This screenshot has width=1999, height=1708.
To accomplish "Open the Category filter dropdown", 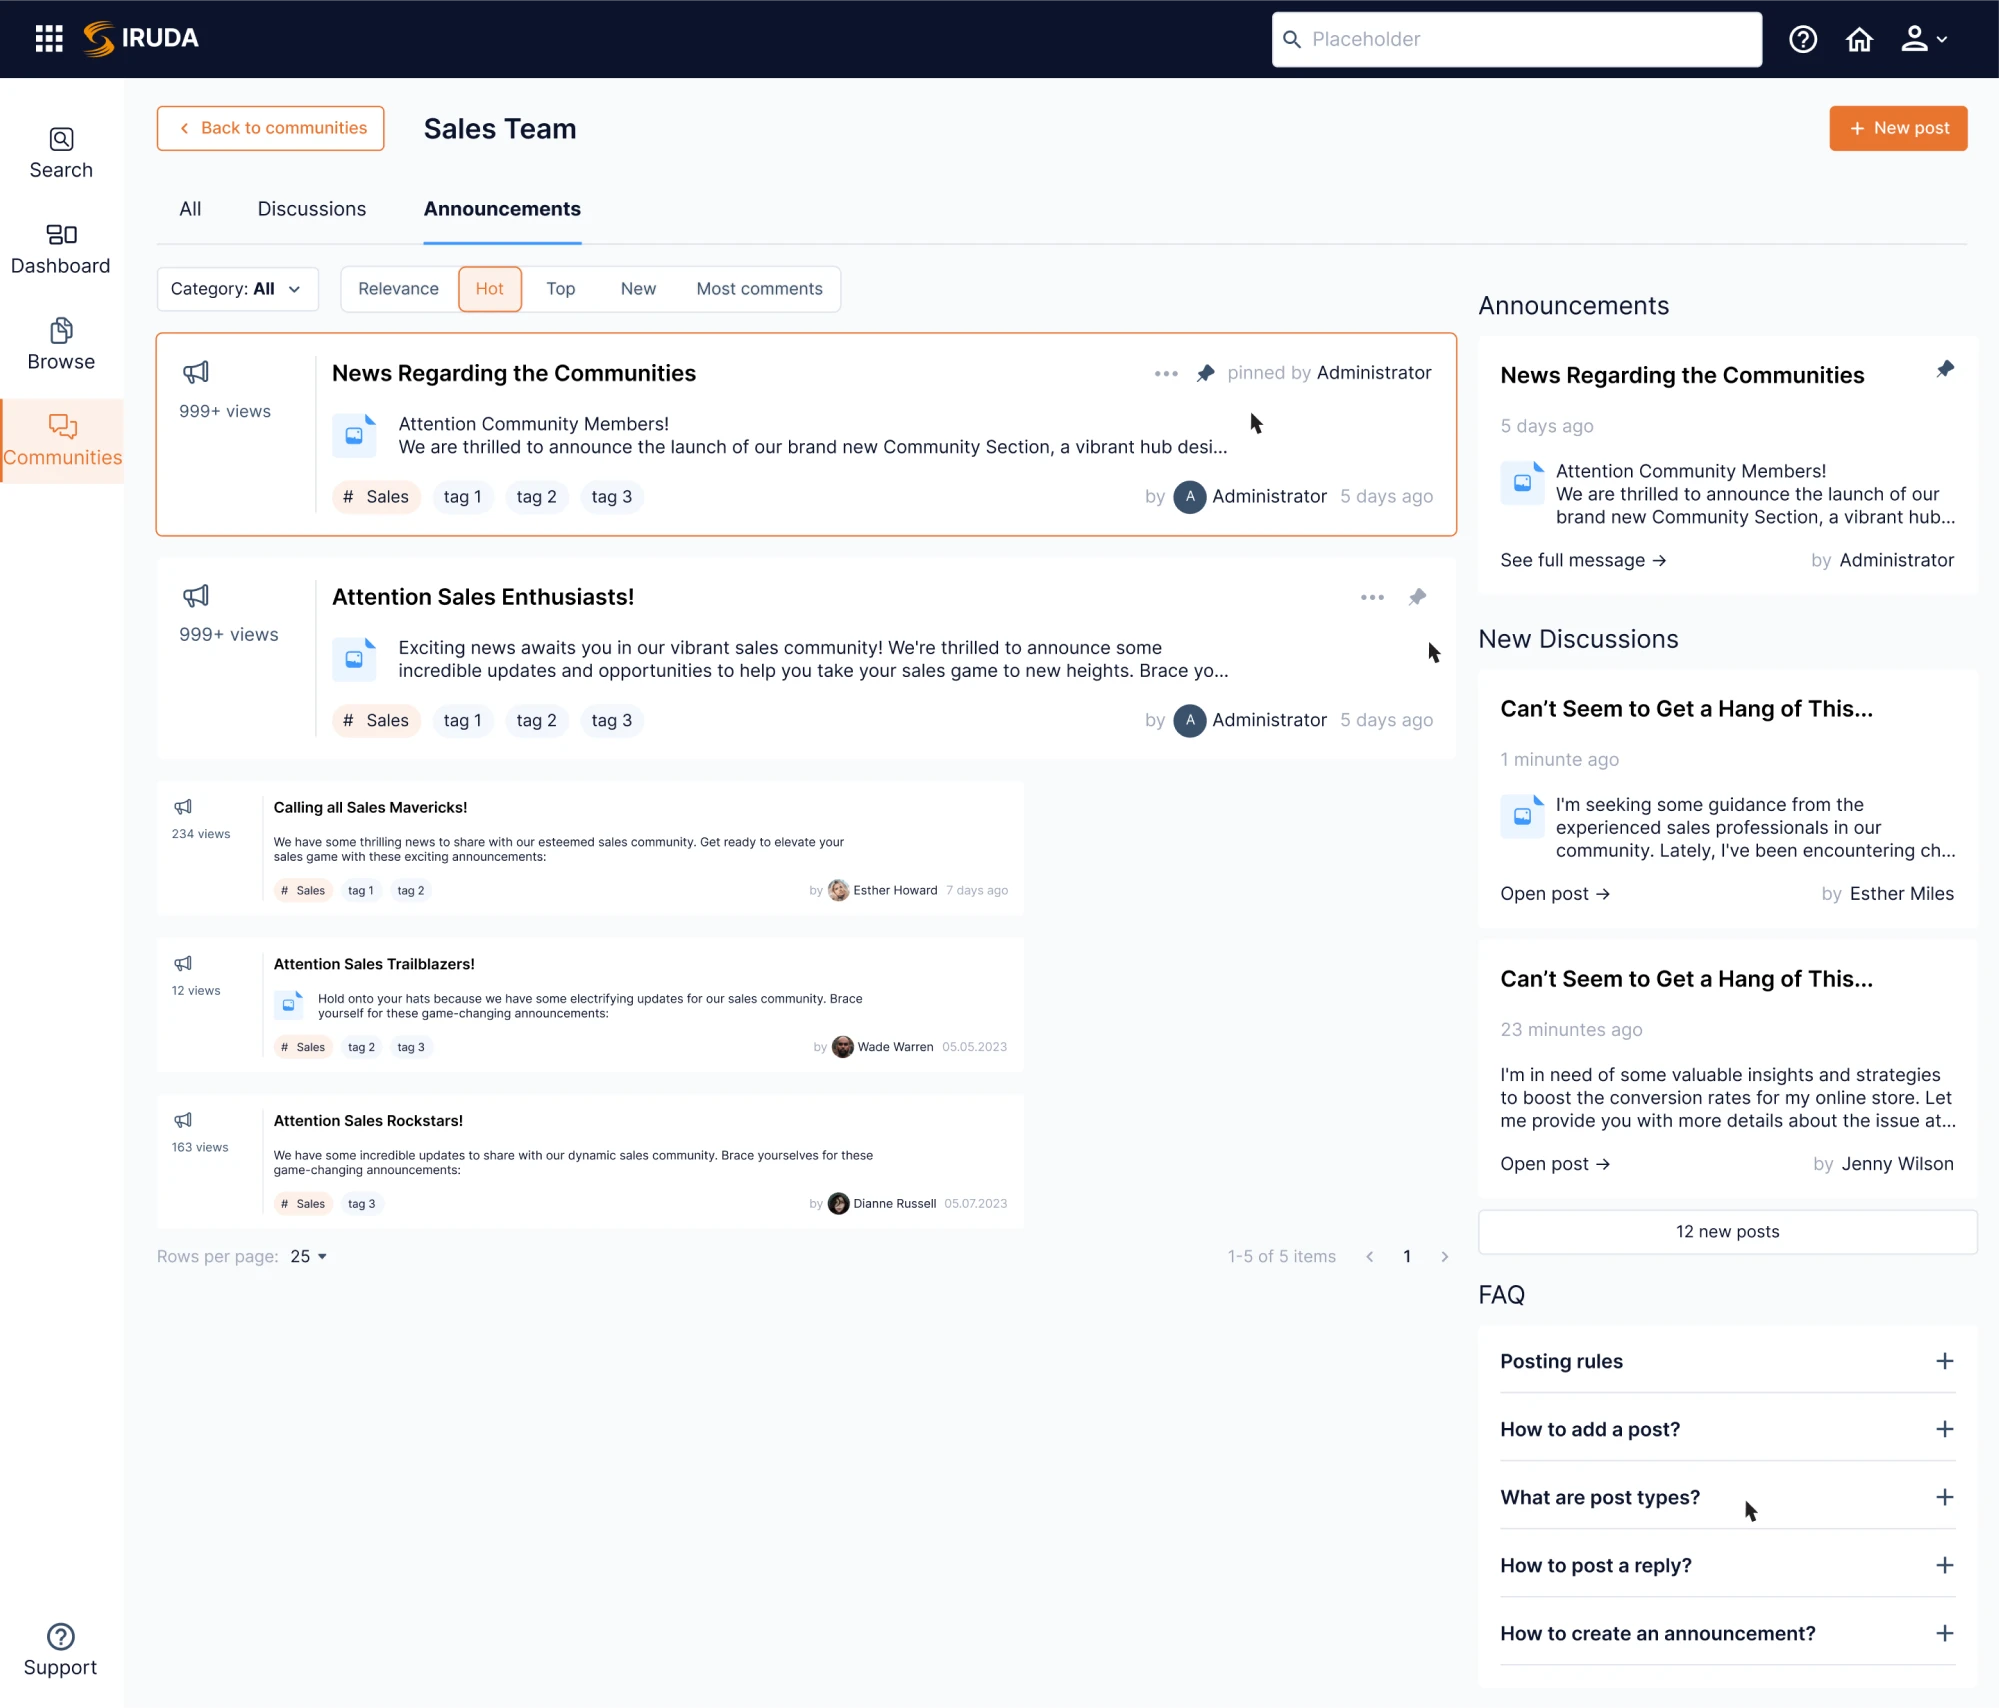I will coord(237,289).
